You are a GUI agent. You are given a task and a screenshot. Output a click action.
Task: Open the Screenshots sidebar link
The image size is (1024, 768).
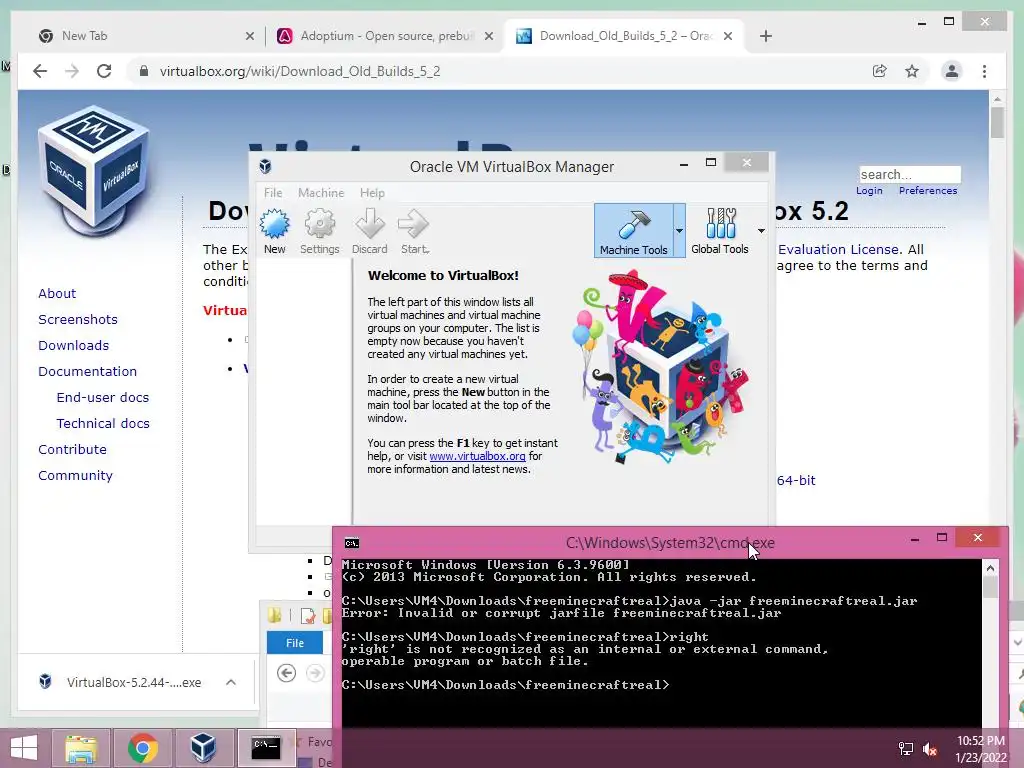pos(78,319)
